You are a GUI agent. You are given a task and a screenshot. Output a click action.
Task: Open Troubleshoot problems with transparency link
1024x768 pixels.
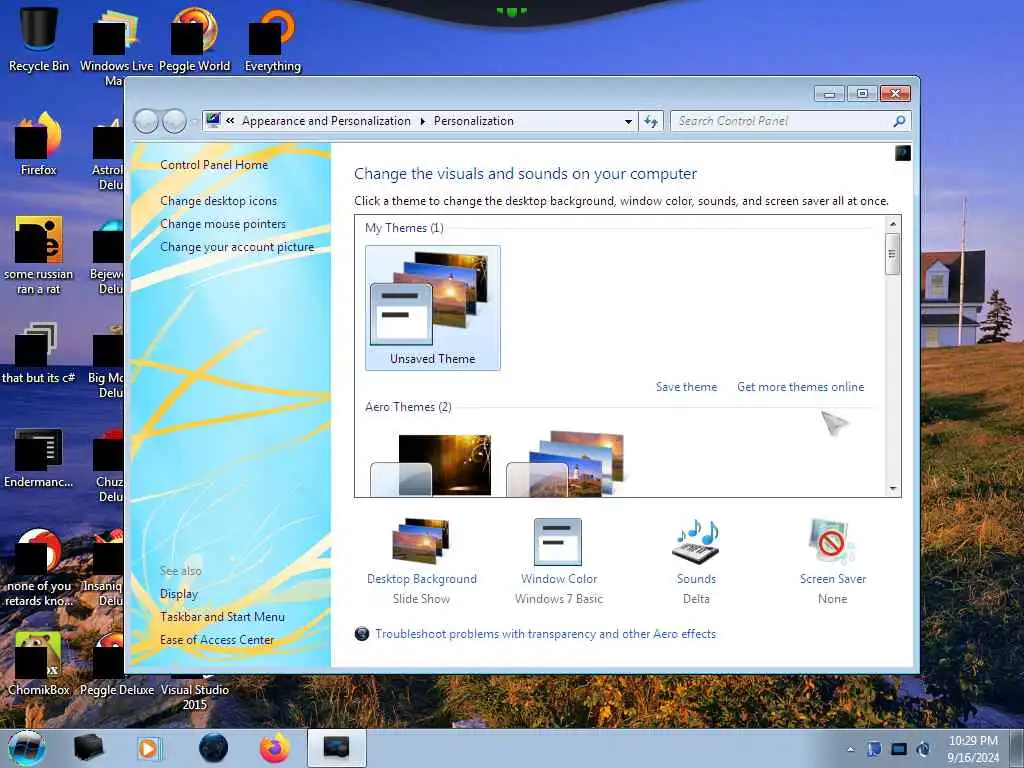coord(545,633)
